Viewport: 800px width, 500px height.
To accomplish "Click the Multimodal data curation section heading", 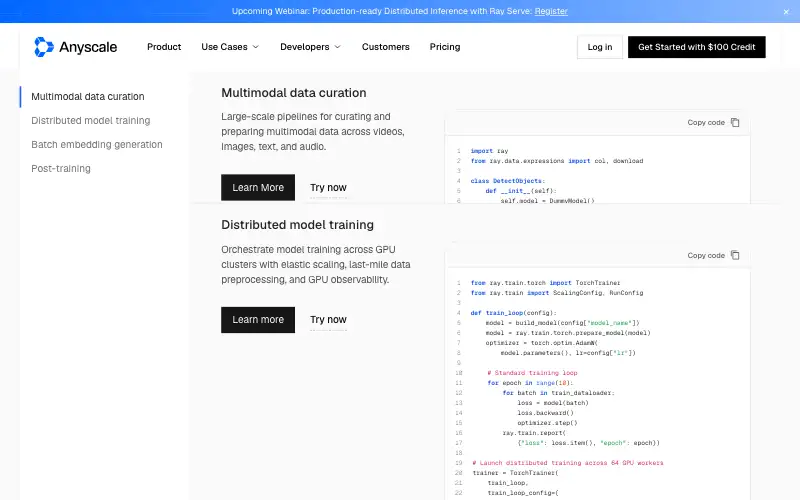I will point(293,93).
